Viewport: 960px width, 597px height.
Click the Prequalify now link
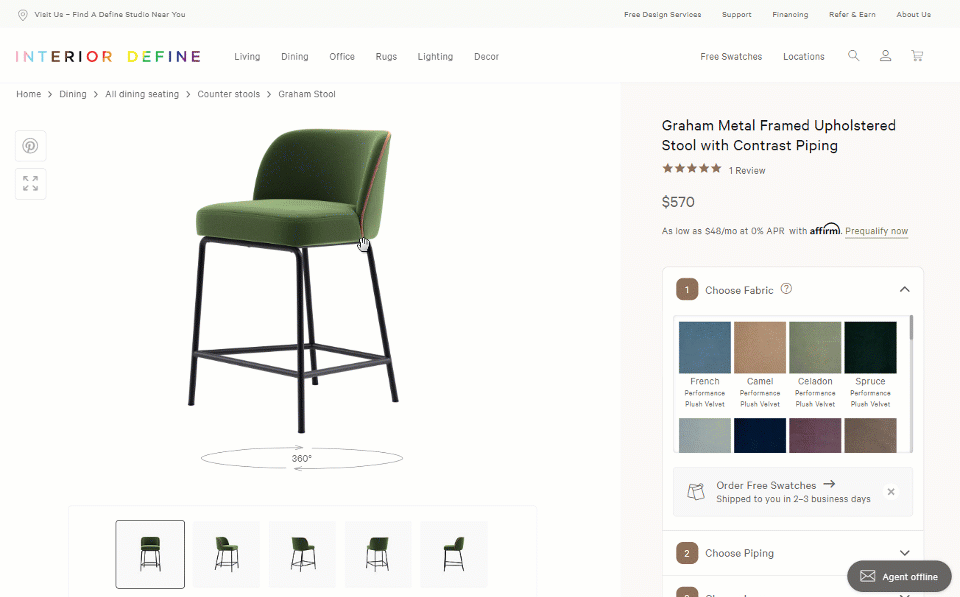[x=877, y=231]
